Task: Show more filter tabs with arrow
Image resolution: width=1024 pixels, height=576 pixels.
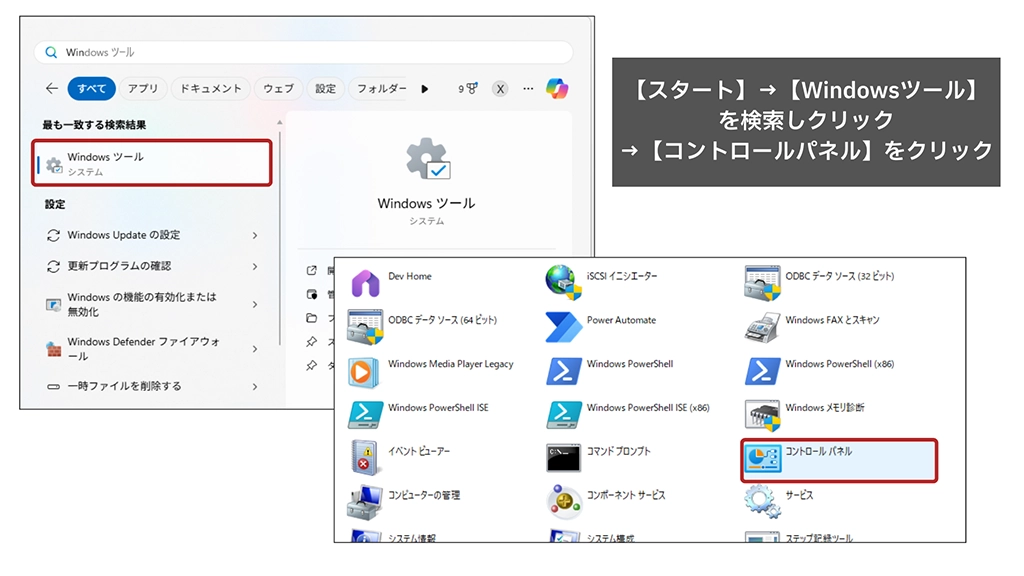Action: [425, 89]
